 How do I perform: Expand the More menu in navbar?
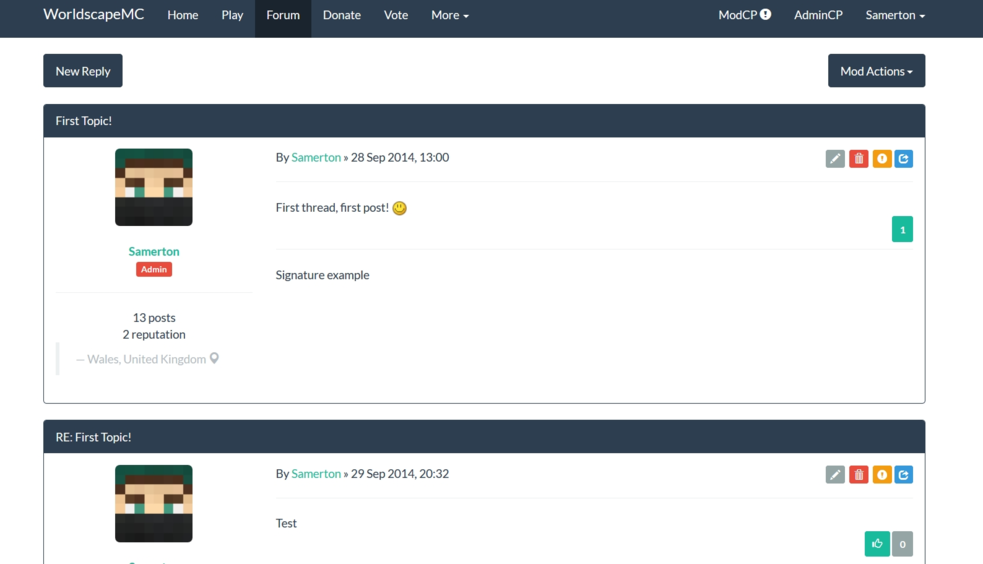(449, 15)
